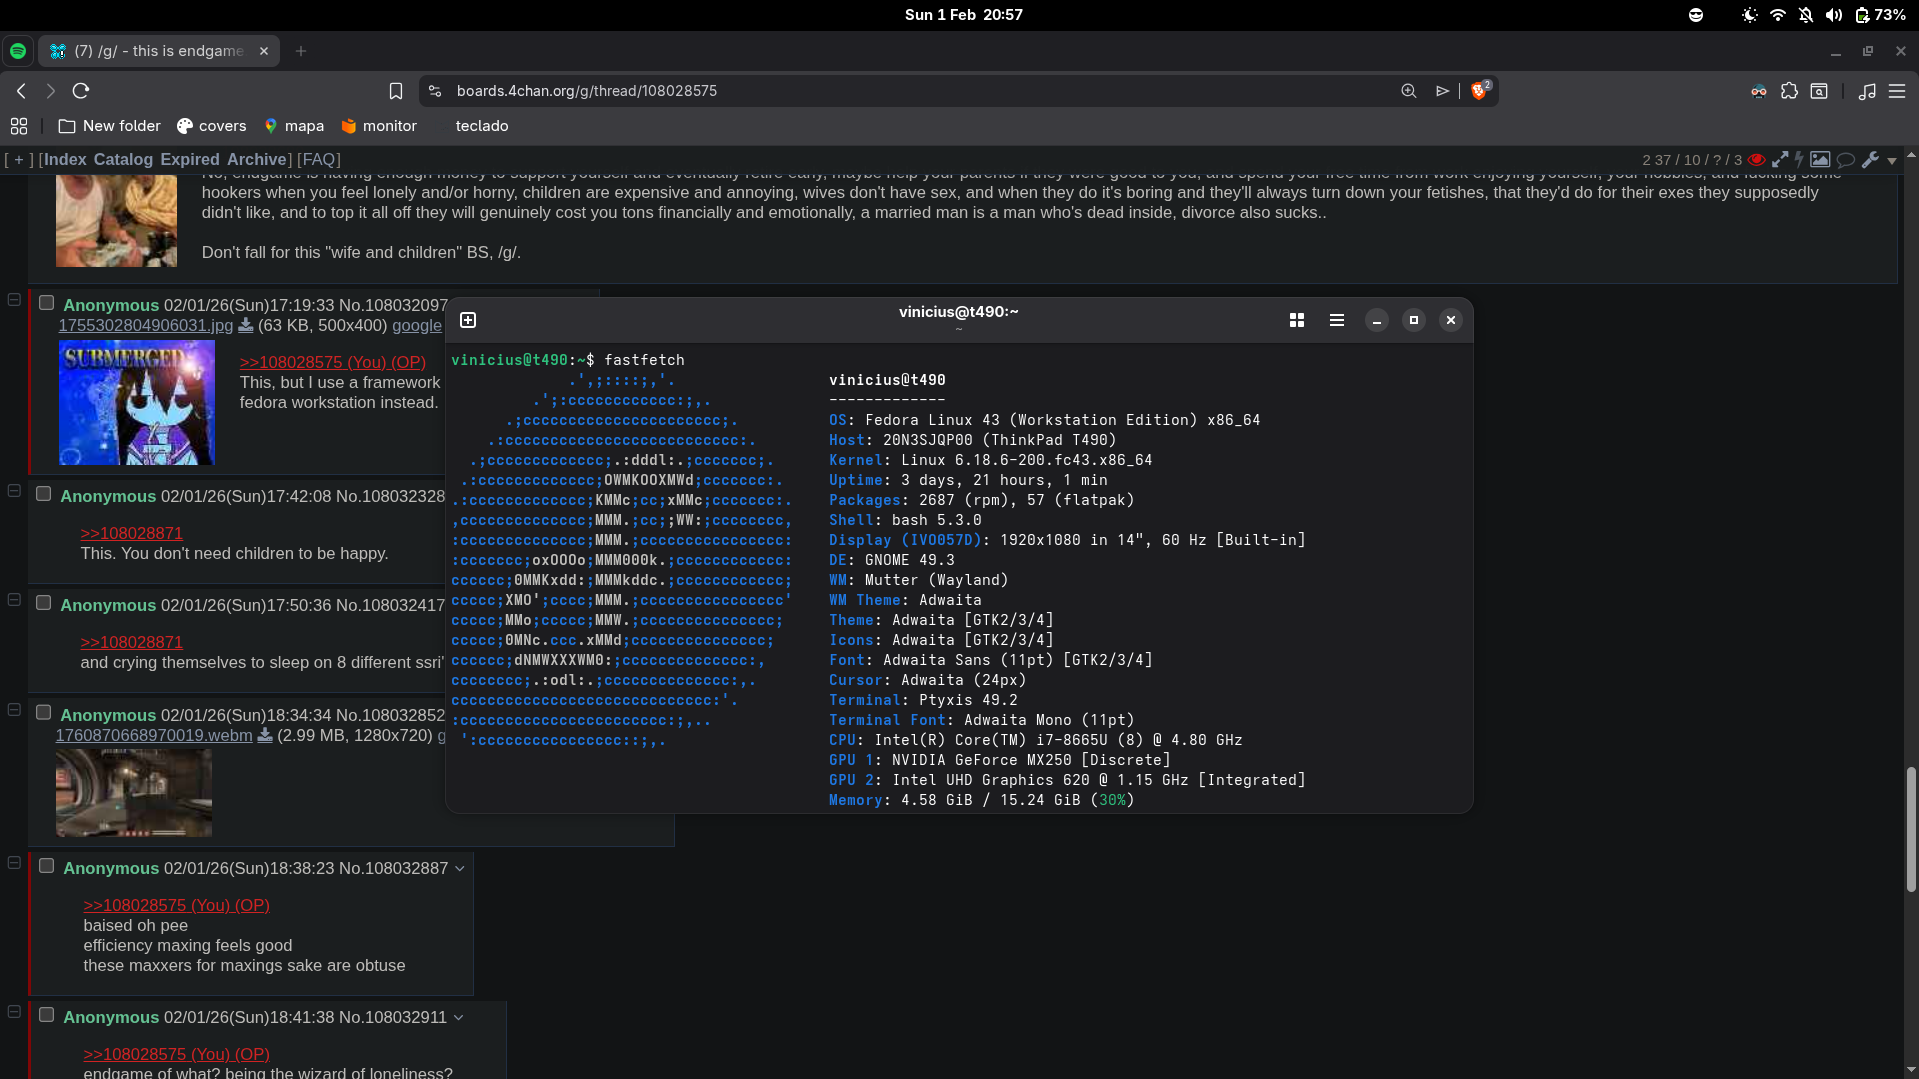Select the checkbox on post No.108032887

(47, 866)
